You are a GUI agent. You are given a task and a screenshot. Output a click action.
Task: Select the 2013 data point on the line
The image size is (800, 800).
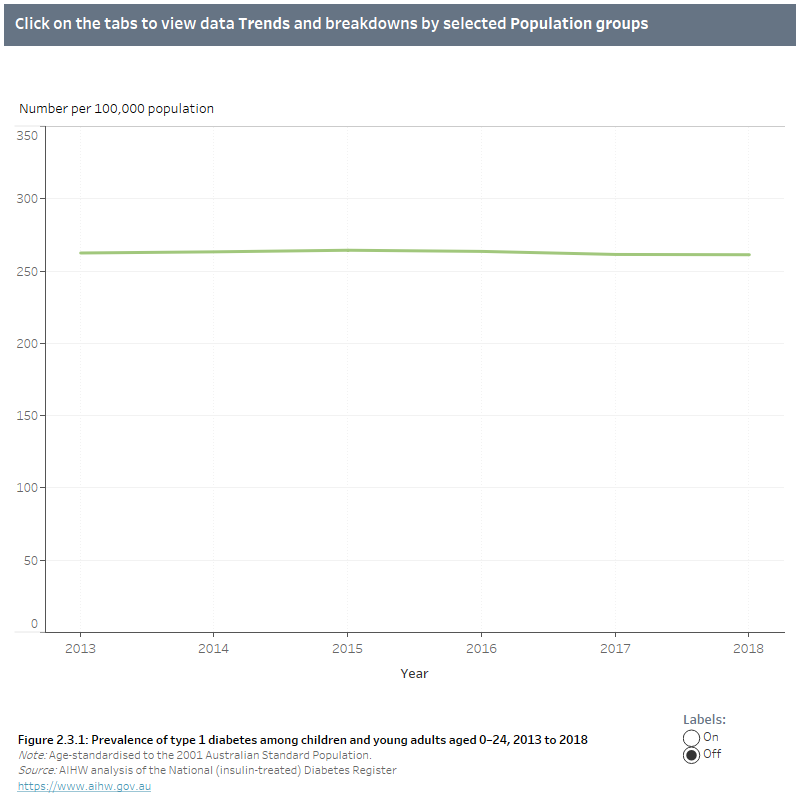81,252
